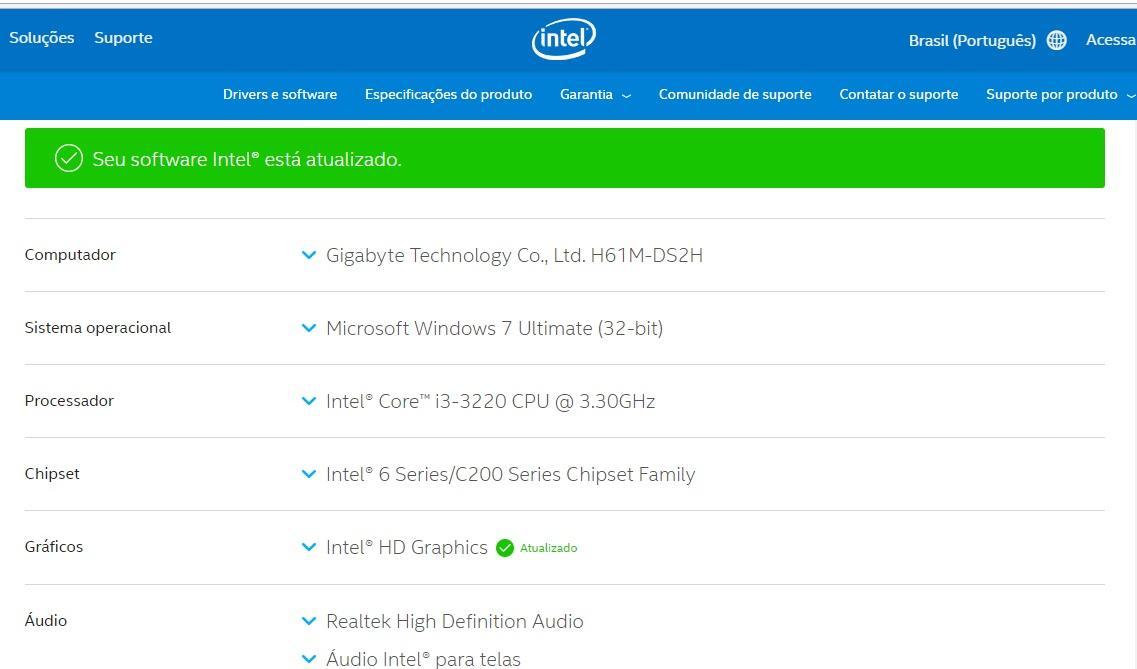Click the checkmark icon in the green banner
1137x669 pixels.
69,158
